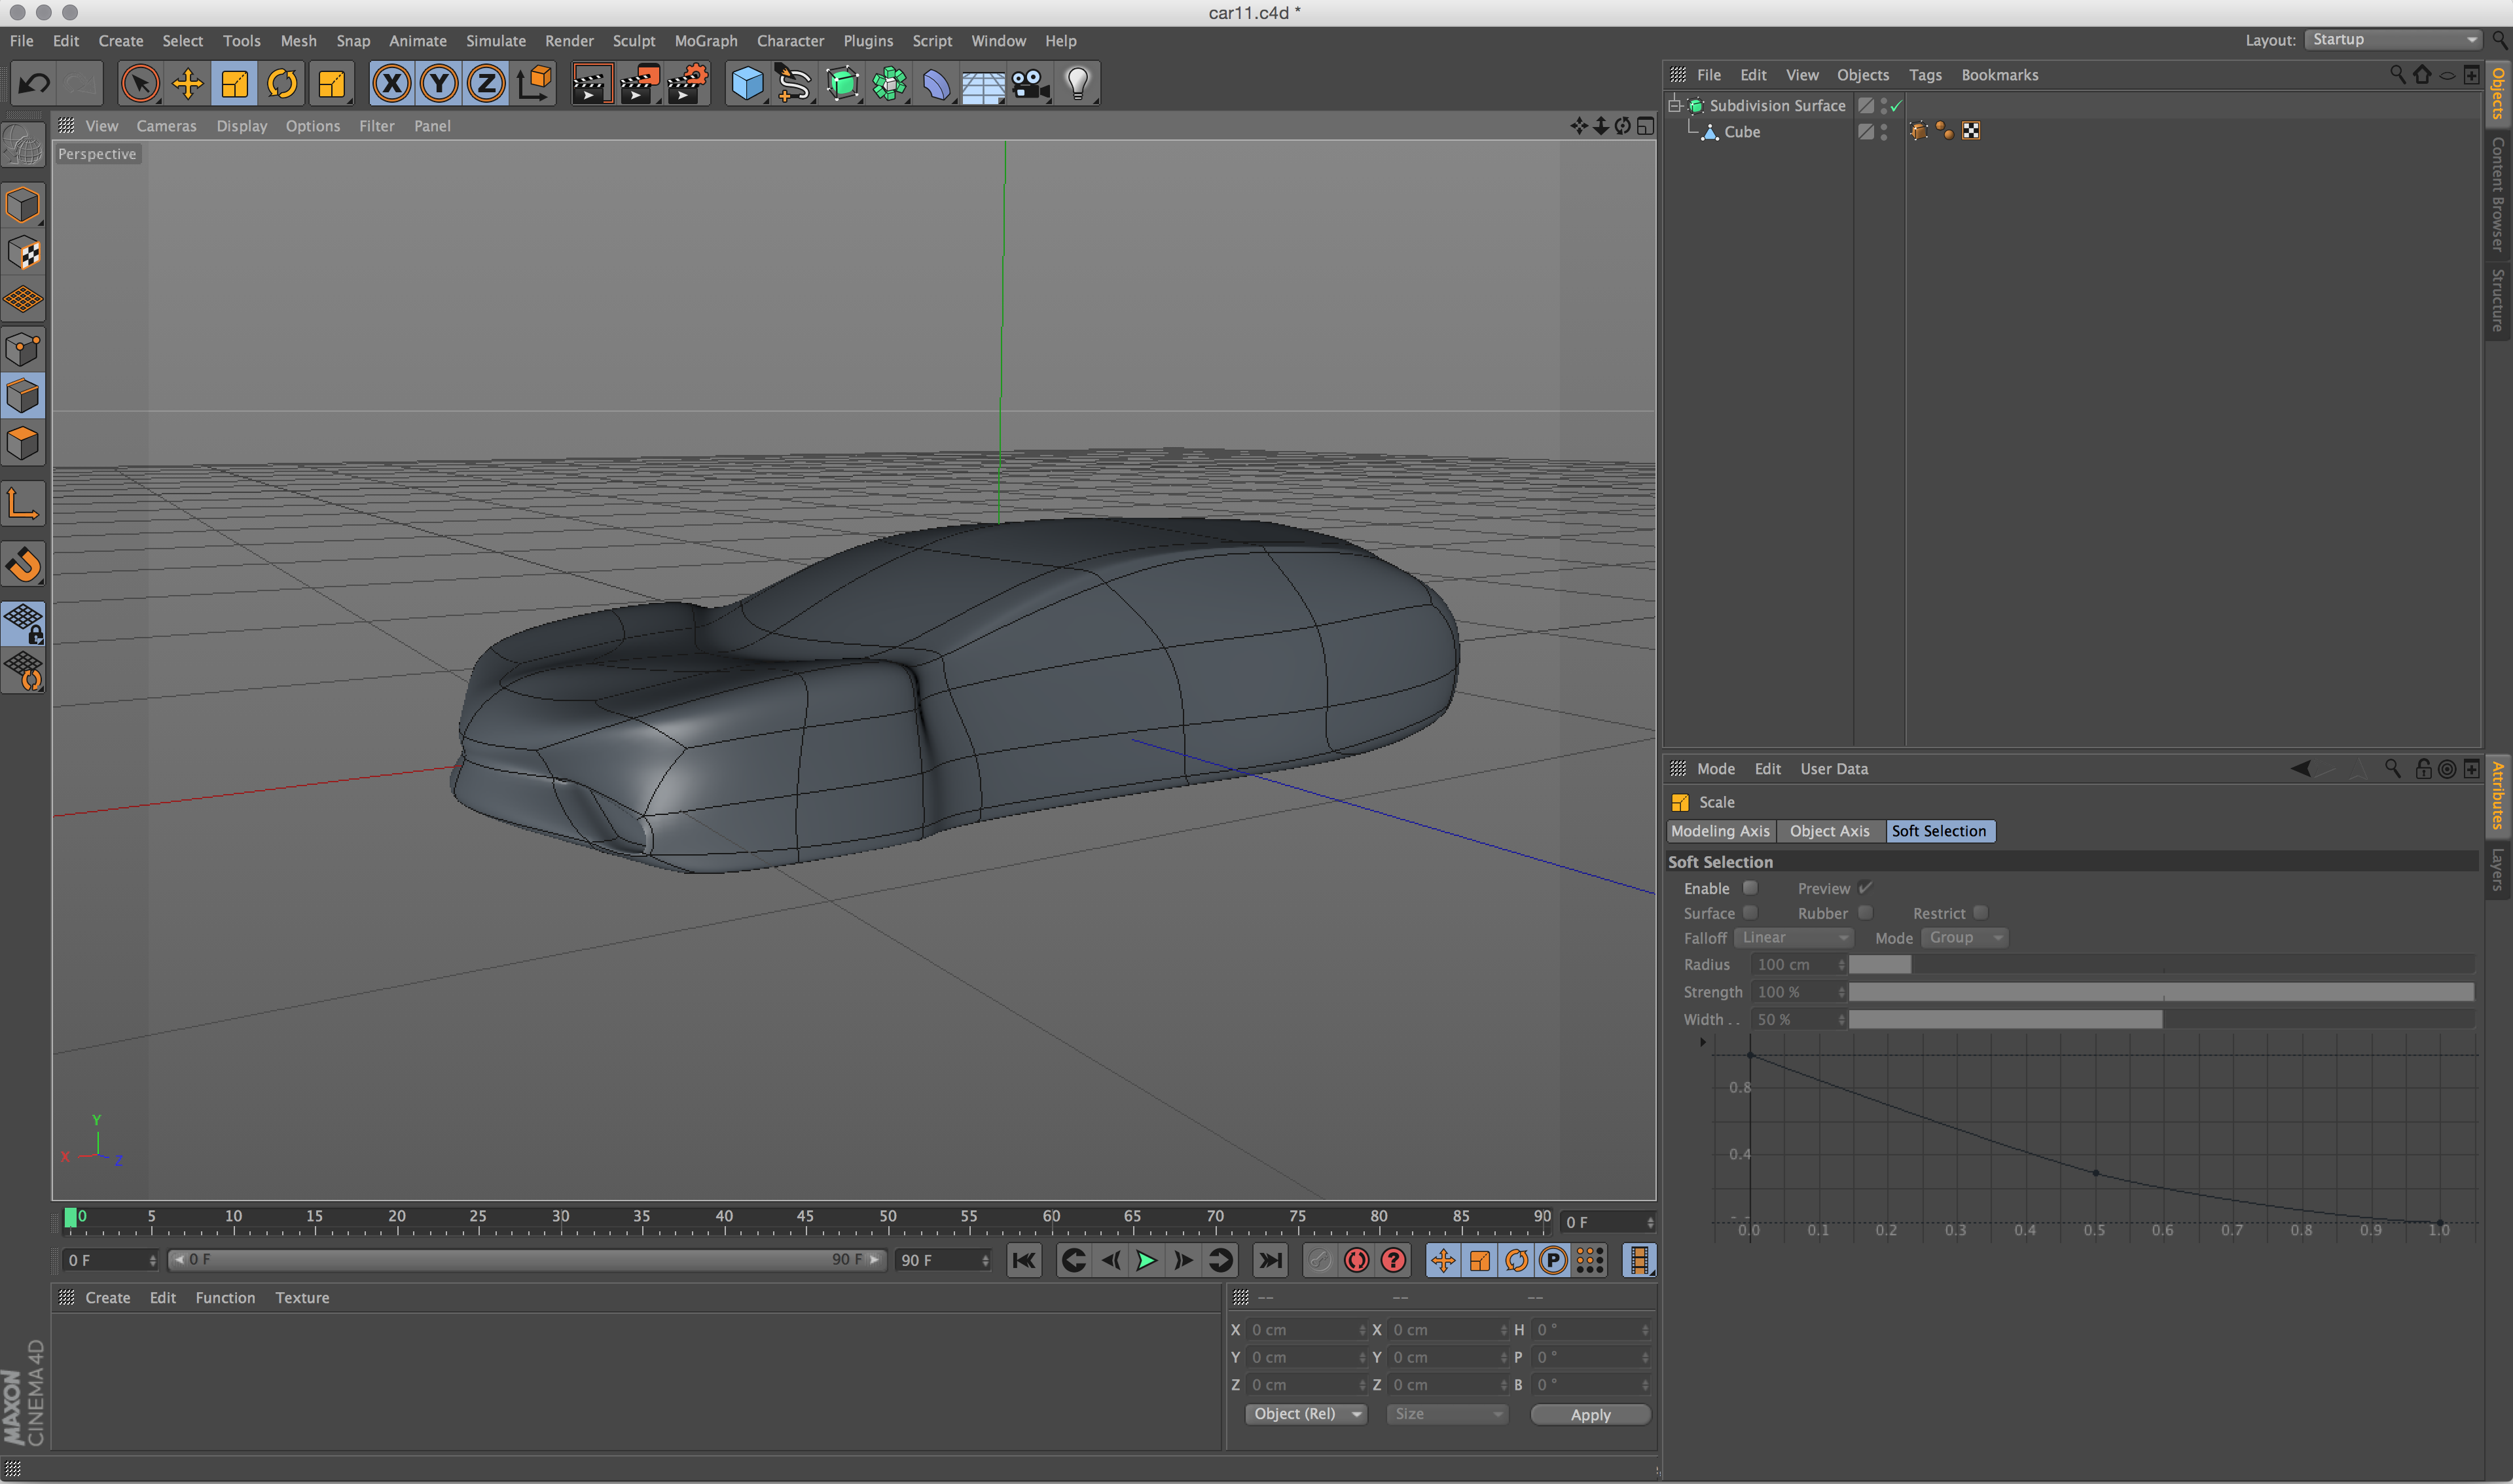Toggle Y axis lock
The height and width of the screenshot is (1484, 2513).
(438, 84)
